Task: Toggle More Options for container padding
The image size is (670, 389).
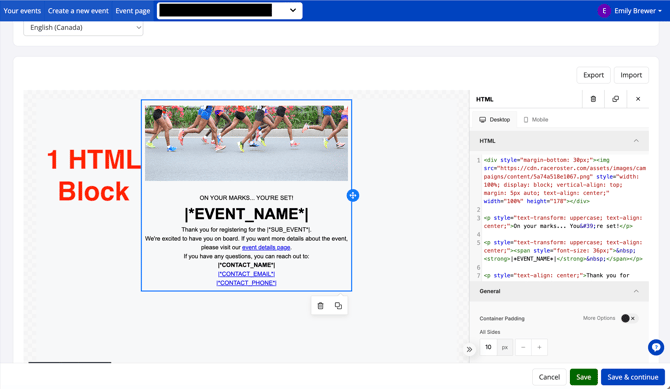Action: (628, 318)
